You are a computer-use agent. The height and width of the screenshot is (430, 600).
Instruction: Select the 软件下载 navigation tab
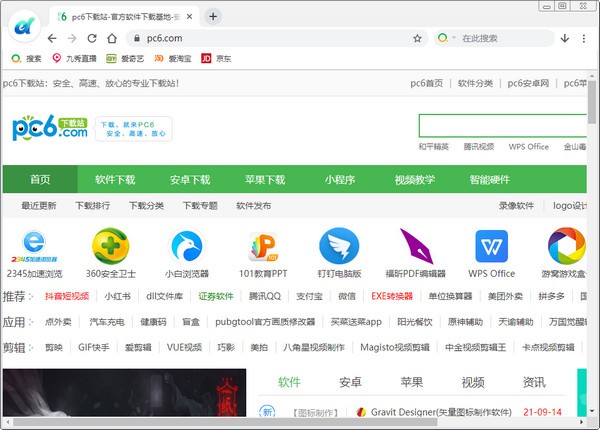(115, 179)
